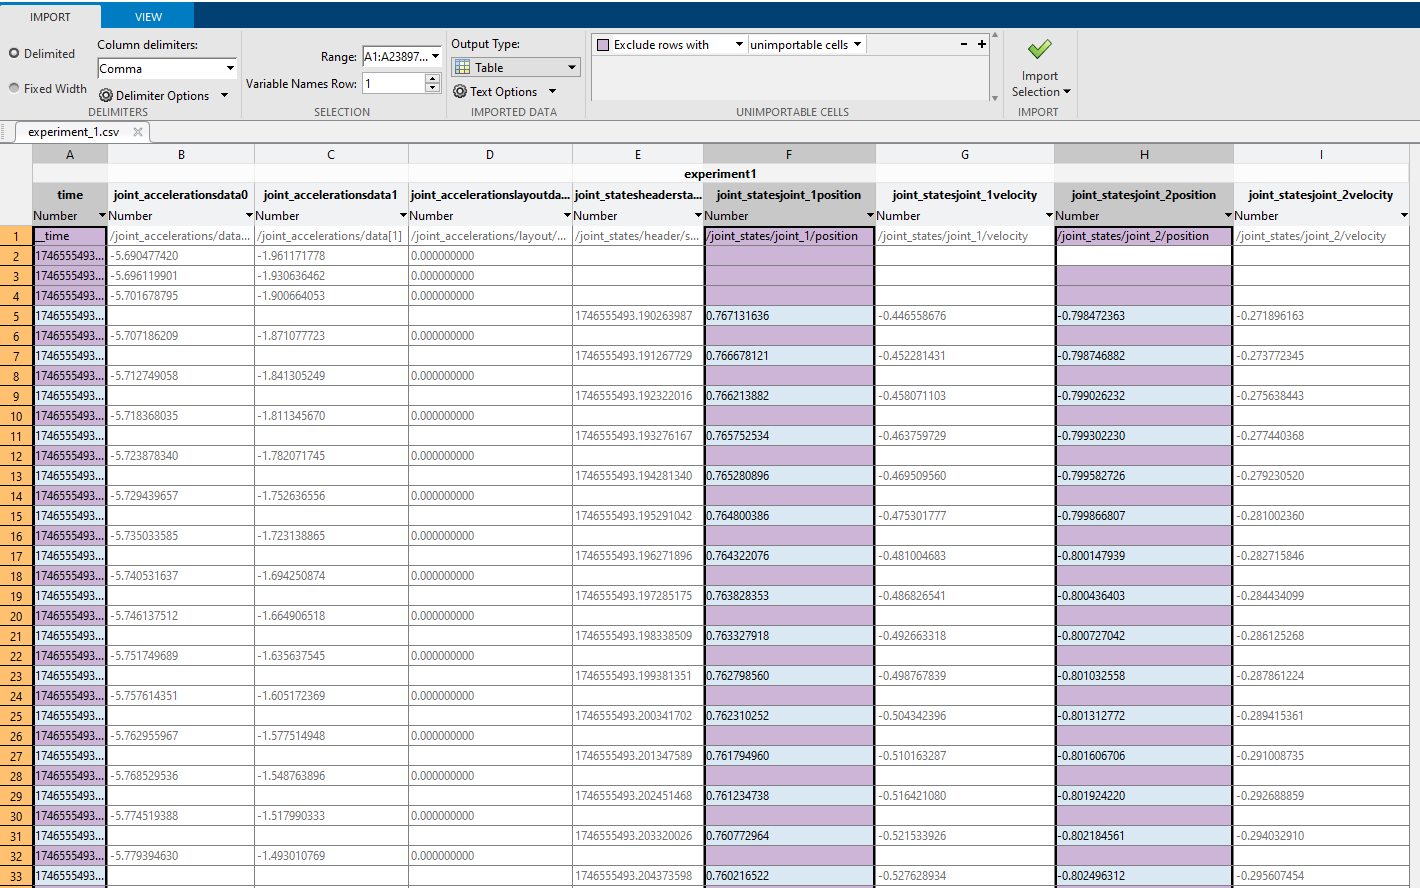
Task: Select column G header
Action: 965,154
